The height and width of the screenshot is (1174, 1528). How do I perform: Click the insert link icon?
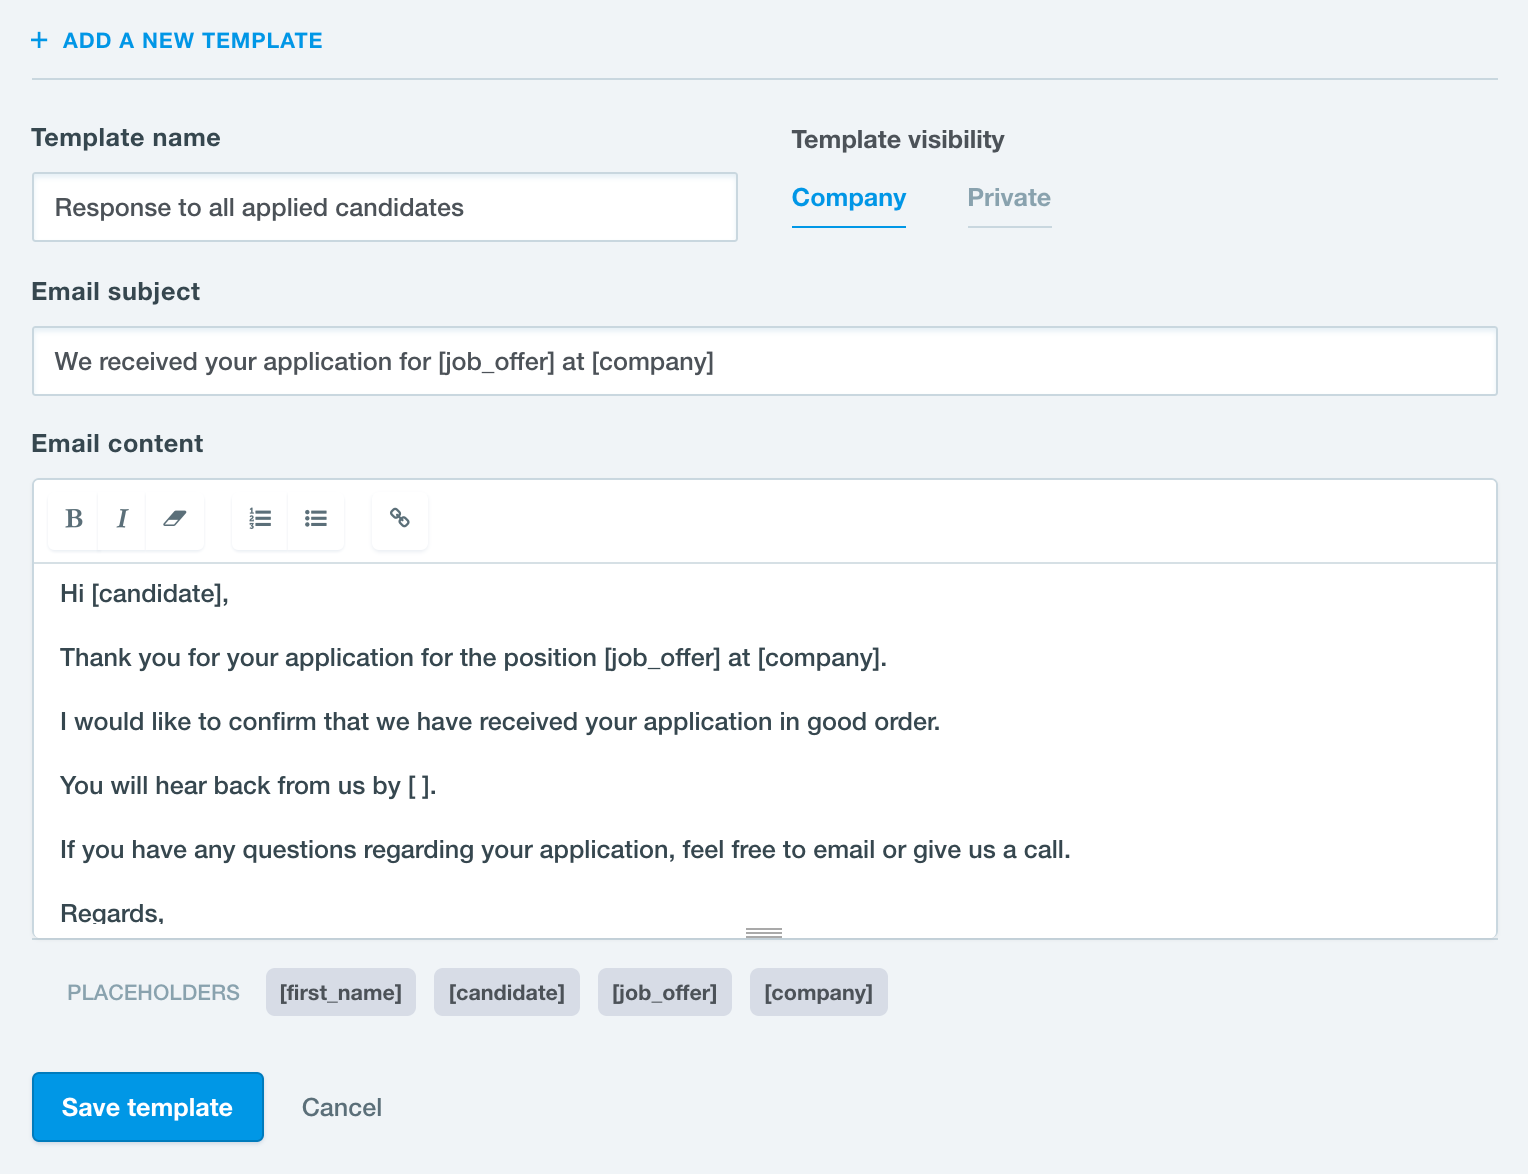pyautogui.click(x=400, y=519)
